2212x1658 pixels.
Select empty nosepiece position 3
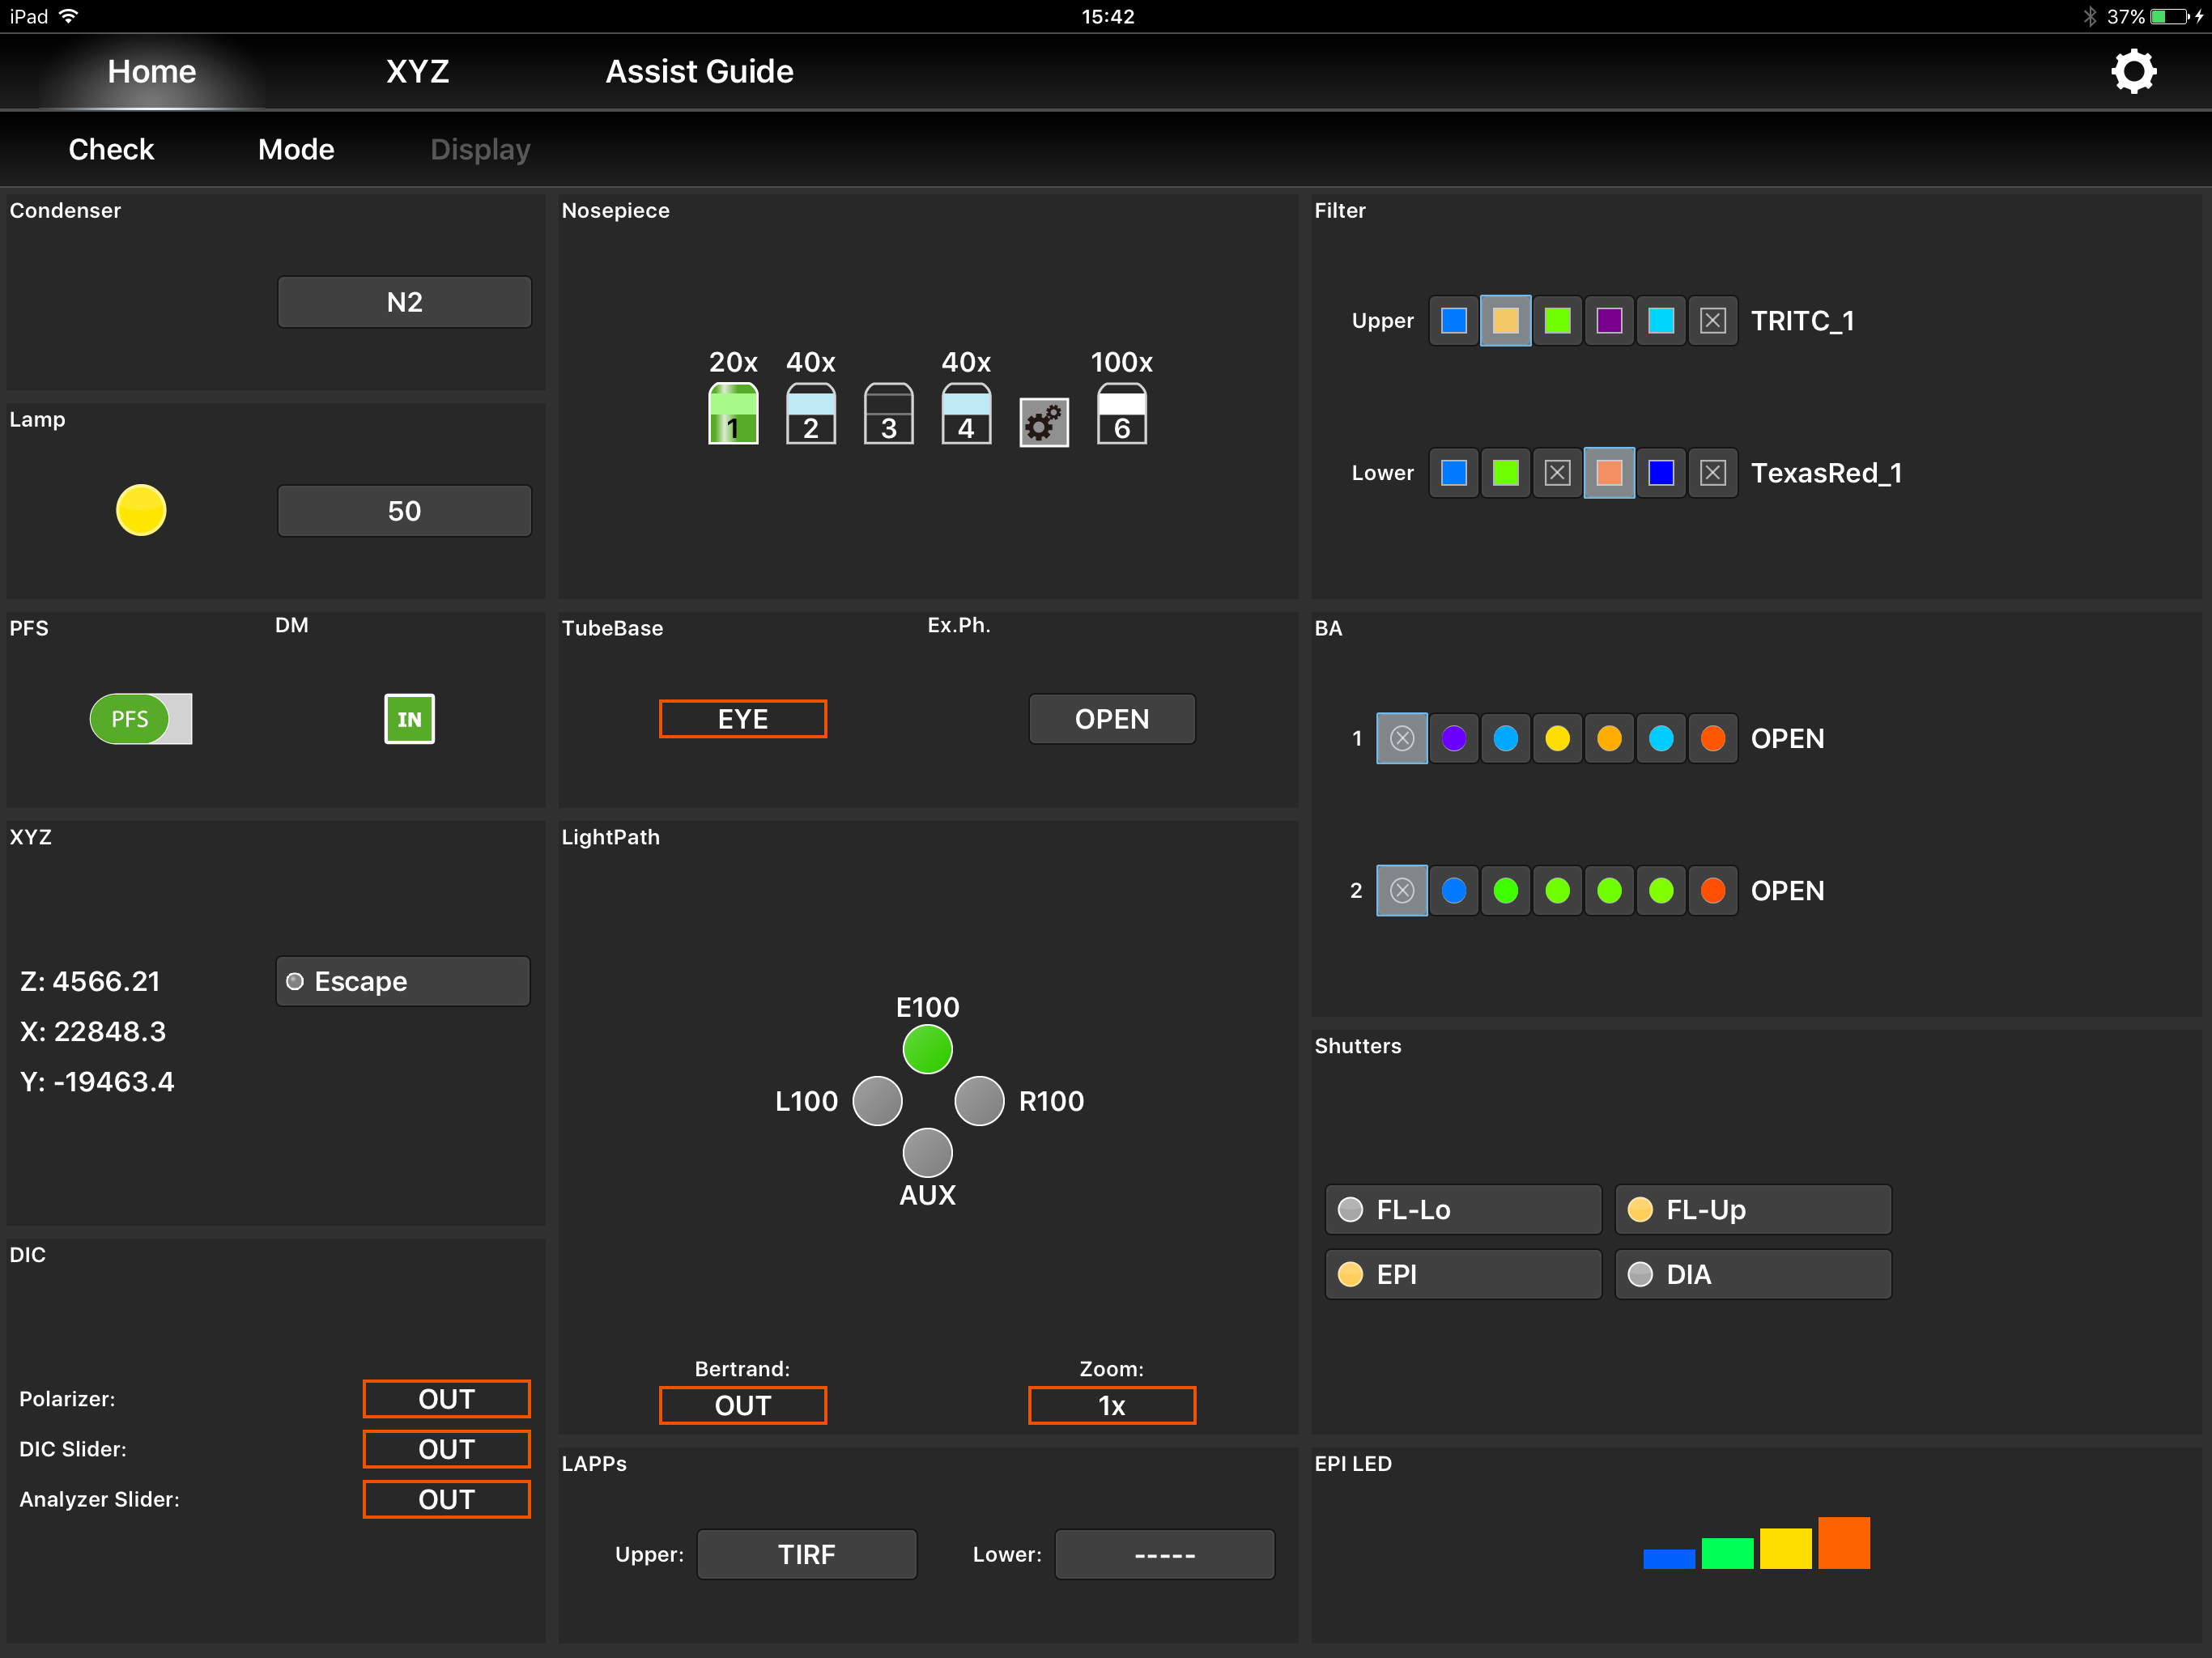[888, 413]
